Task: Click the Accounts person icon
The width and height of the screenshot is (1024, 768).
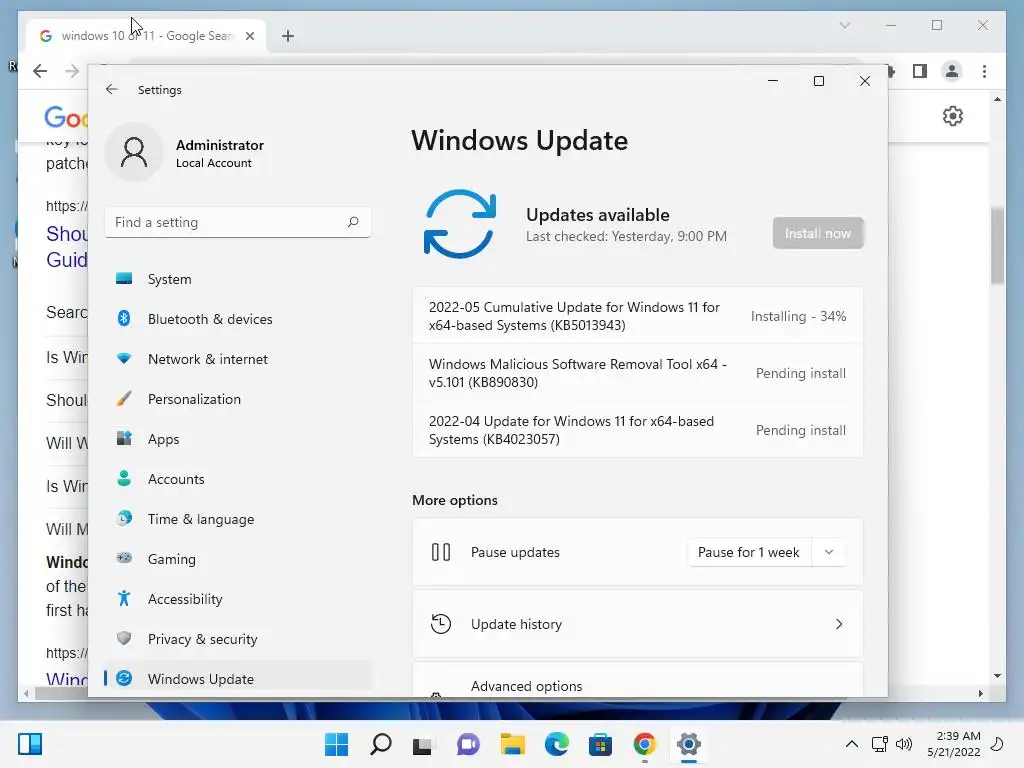Action: tap(124, 478)
